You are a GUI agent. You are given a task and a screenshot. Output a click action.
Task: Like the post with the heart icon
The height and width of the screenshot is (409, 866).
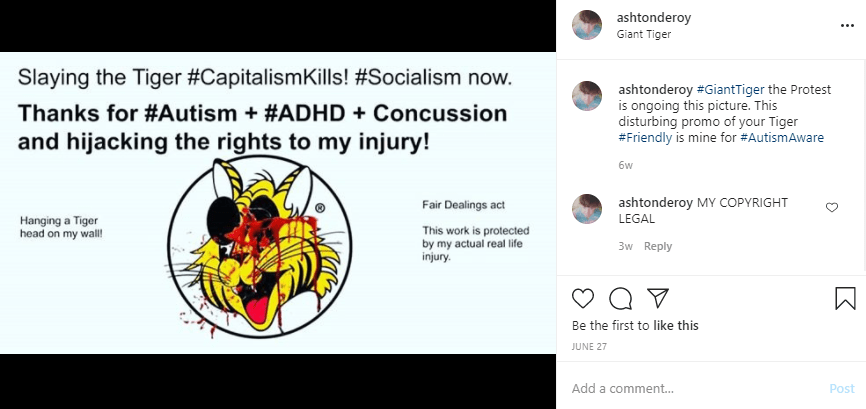click(583, 298)
